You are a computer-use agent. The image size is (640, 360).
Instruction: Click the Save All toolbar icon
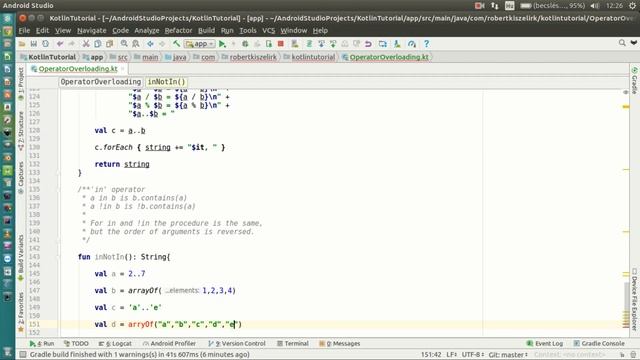tap(33, 44)
